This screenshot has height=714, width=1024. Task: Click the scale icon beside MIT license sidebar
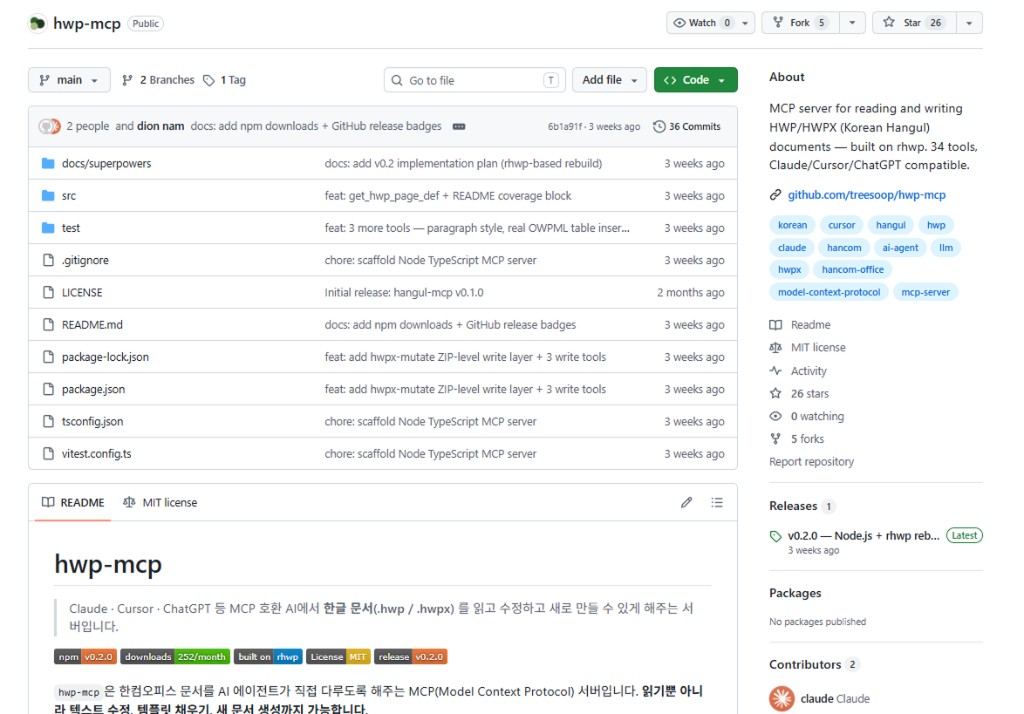click(775, 348)
